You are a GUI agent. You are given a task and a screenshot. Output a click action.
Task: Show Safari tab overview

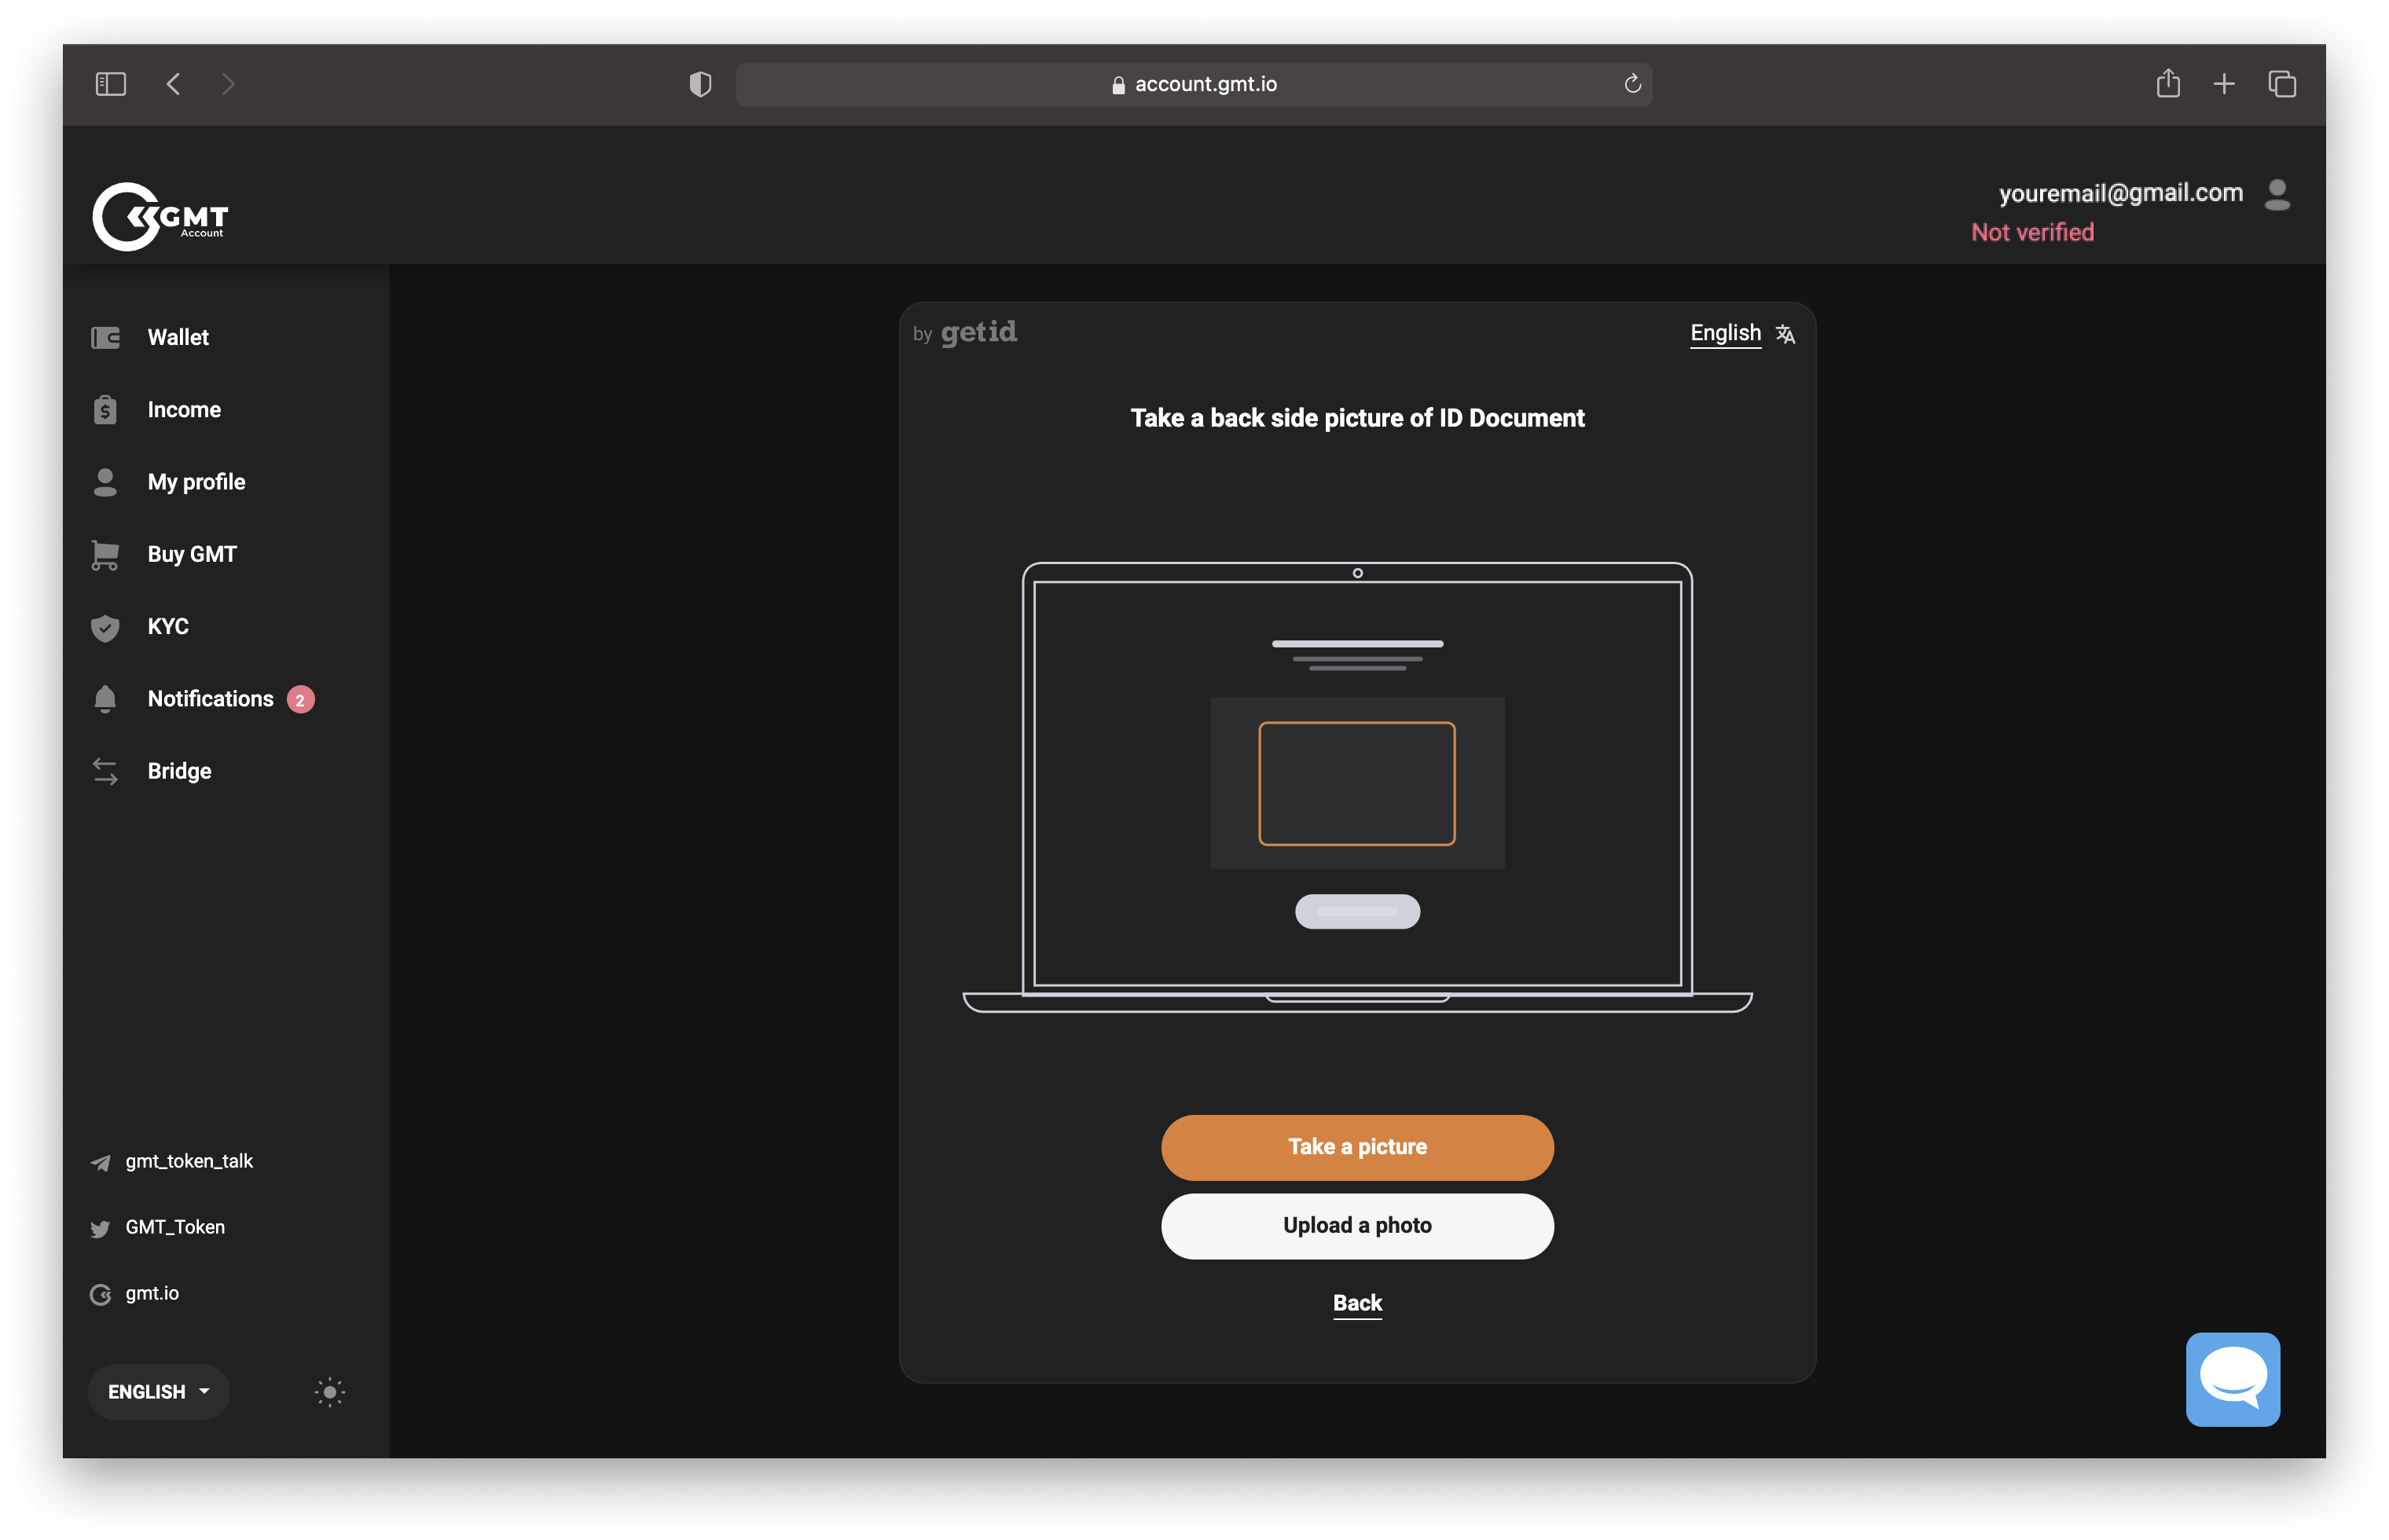(2281, 84)
